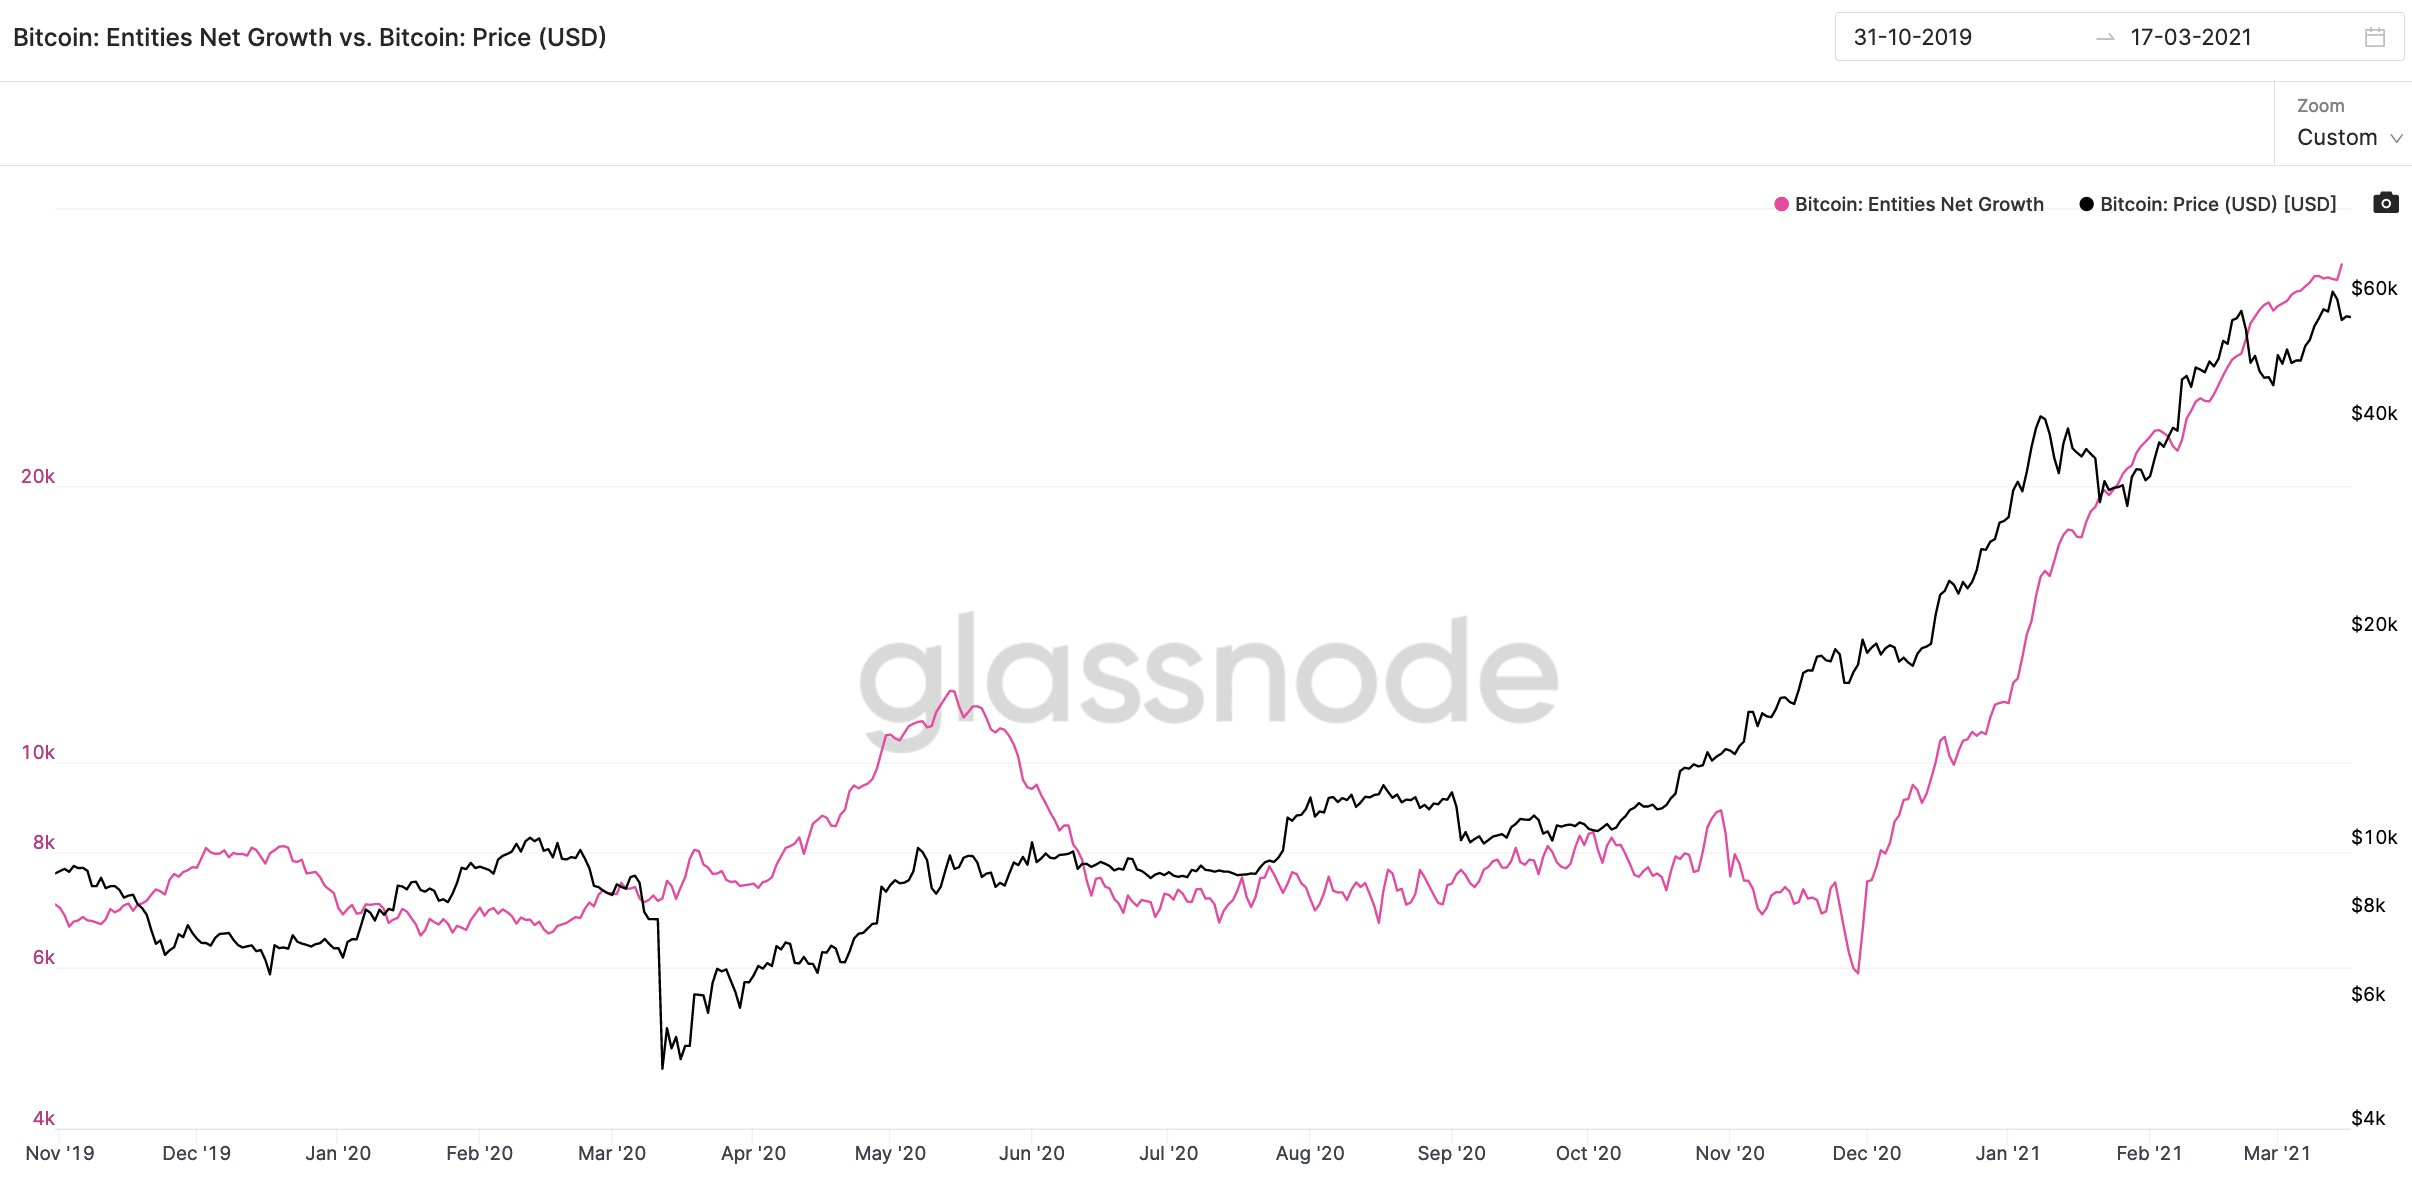This screenshot has width=2412, height=1188.
Task: Click the pink dot in the legend
Action: (x=1779, y=204)
